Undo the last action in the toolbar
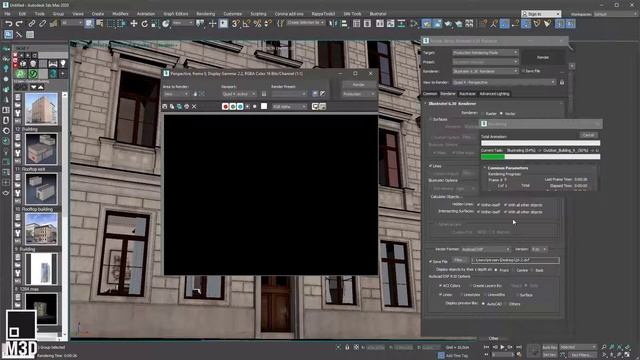640x360 pixels. click(x=8, y=24)
